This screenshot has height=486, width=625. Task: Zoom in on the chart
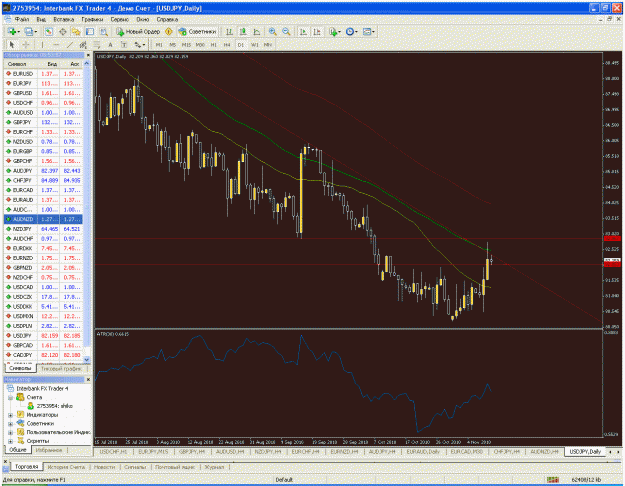273,31
